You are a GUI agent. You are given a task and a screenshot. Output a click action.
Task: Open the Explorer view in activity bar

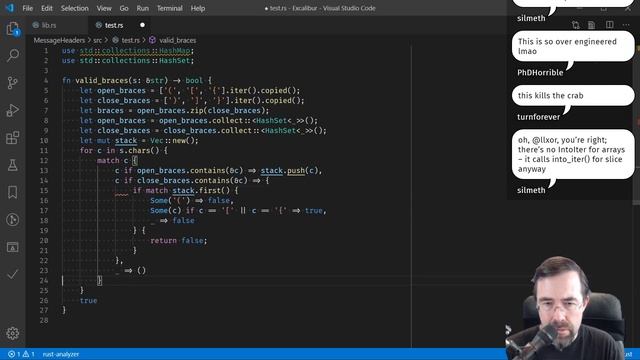[x=13, y=29]
